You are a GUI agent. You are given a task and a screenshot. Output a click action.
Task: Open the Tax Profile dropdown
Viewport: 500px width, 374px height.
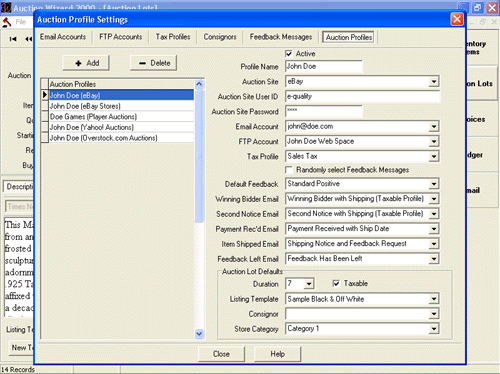[x=434, y=156]
